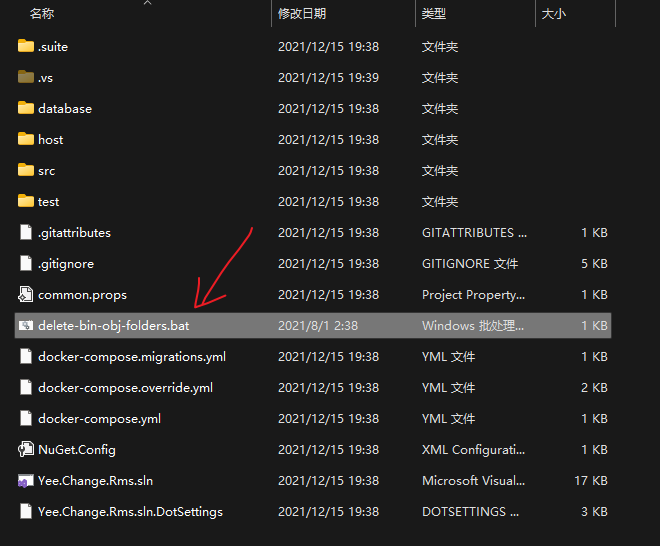The height and width of the screenshot is (546, 660).
Task: Select Yee.Change.Rms.sln.DotSettings file name
Action: tap(130, 512)
